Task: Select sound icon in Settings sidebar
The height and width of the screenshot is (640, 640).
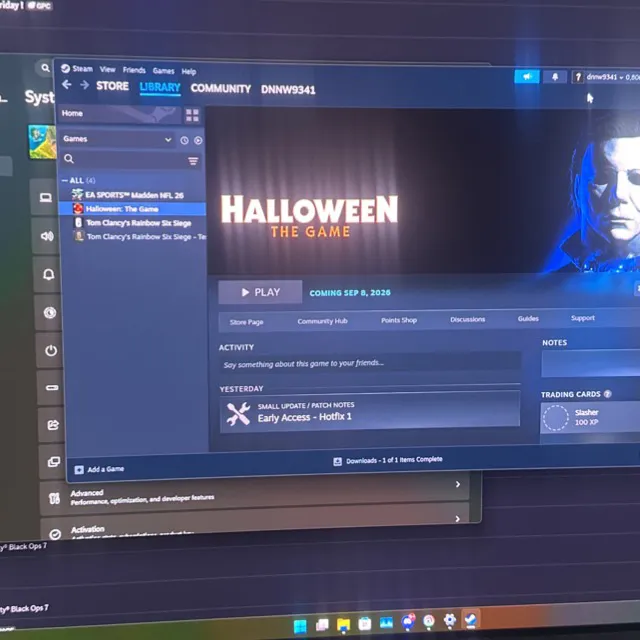Action: 47,236
